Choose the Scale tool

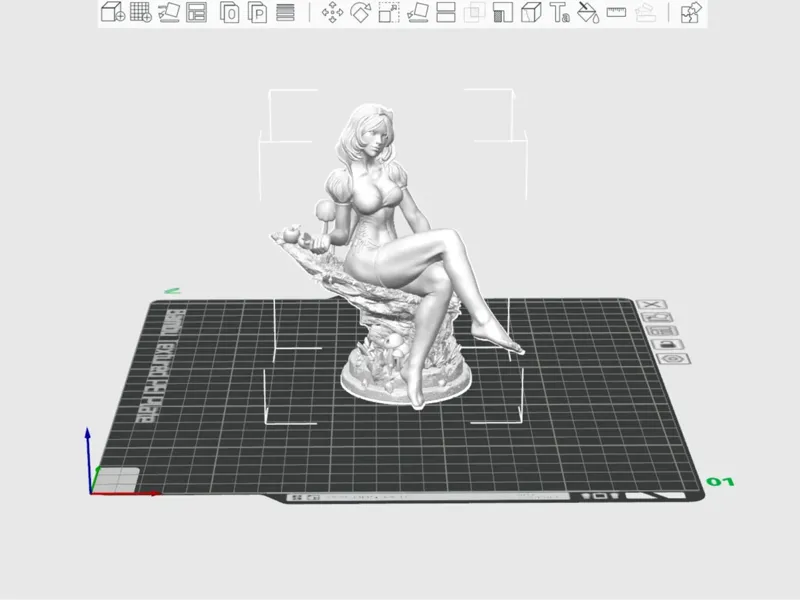tap(389, 12)
